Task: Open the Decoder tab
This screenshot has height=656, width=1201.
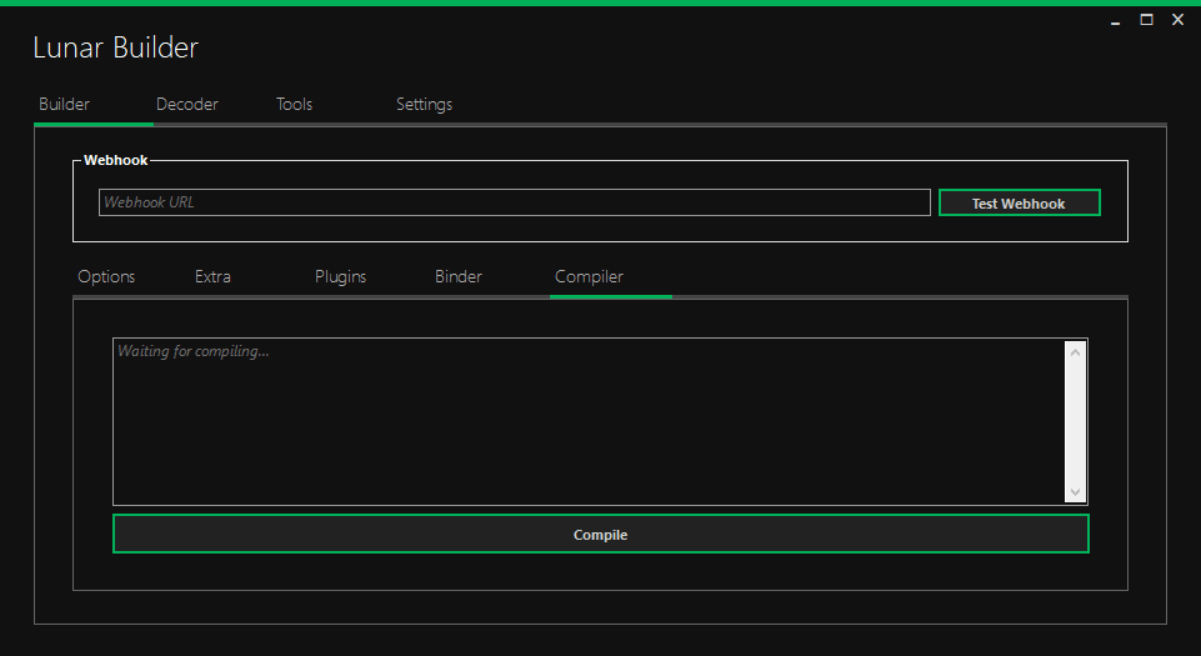Action: [x=187, y=104]
